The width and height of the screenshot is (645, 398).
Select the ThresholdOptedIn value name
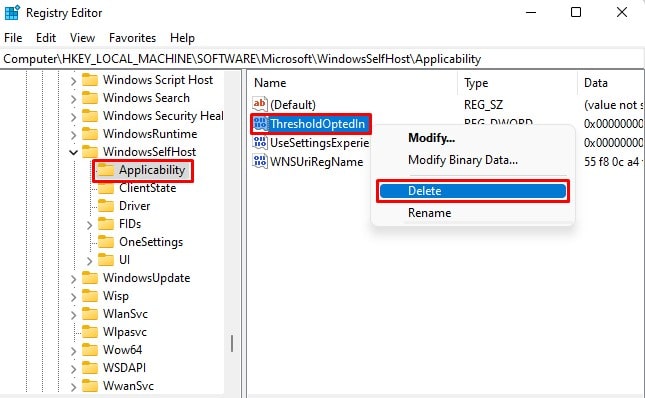pyautogui.click(x=317, y=123)
